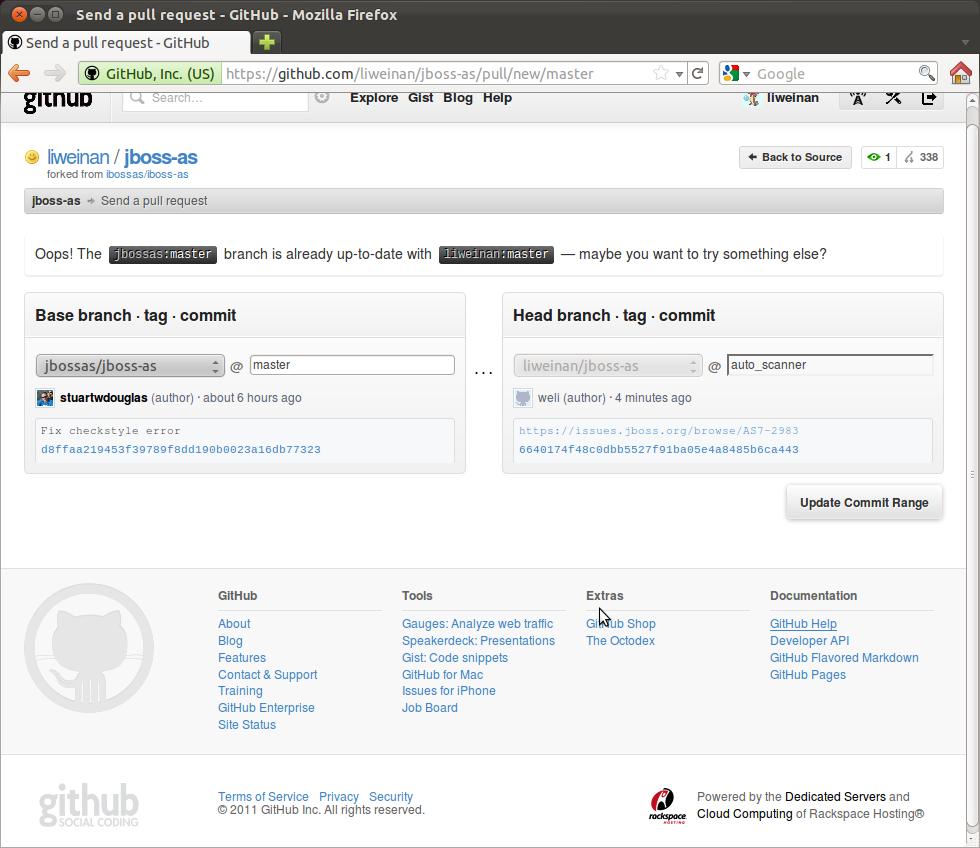Show site identity for GitHub, Inc. (US)

(x=150, y=74)
